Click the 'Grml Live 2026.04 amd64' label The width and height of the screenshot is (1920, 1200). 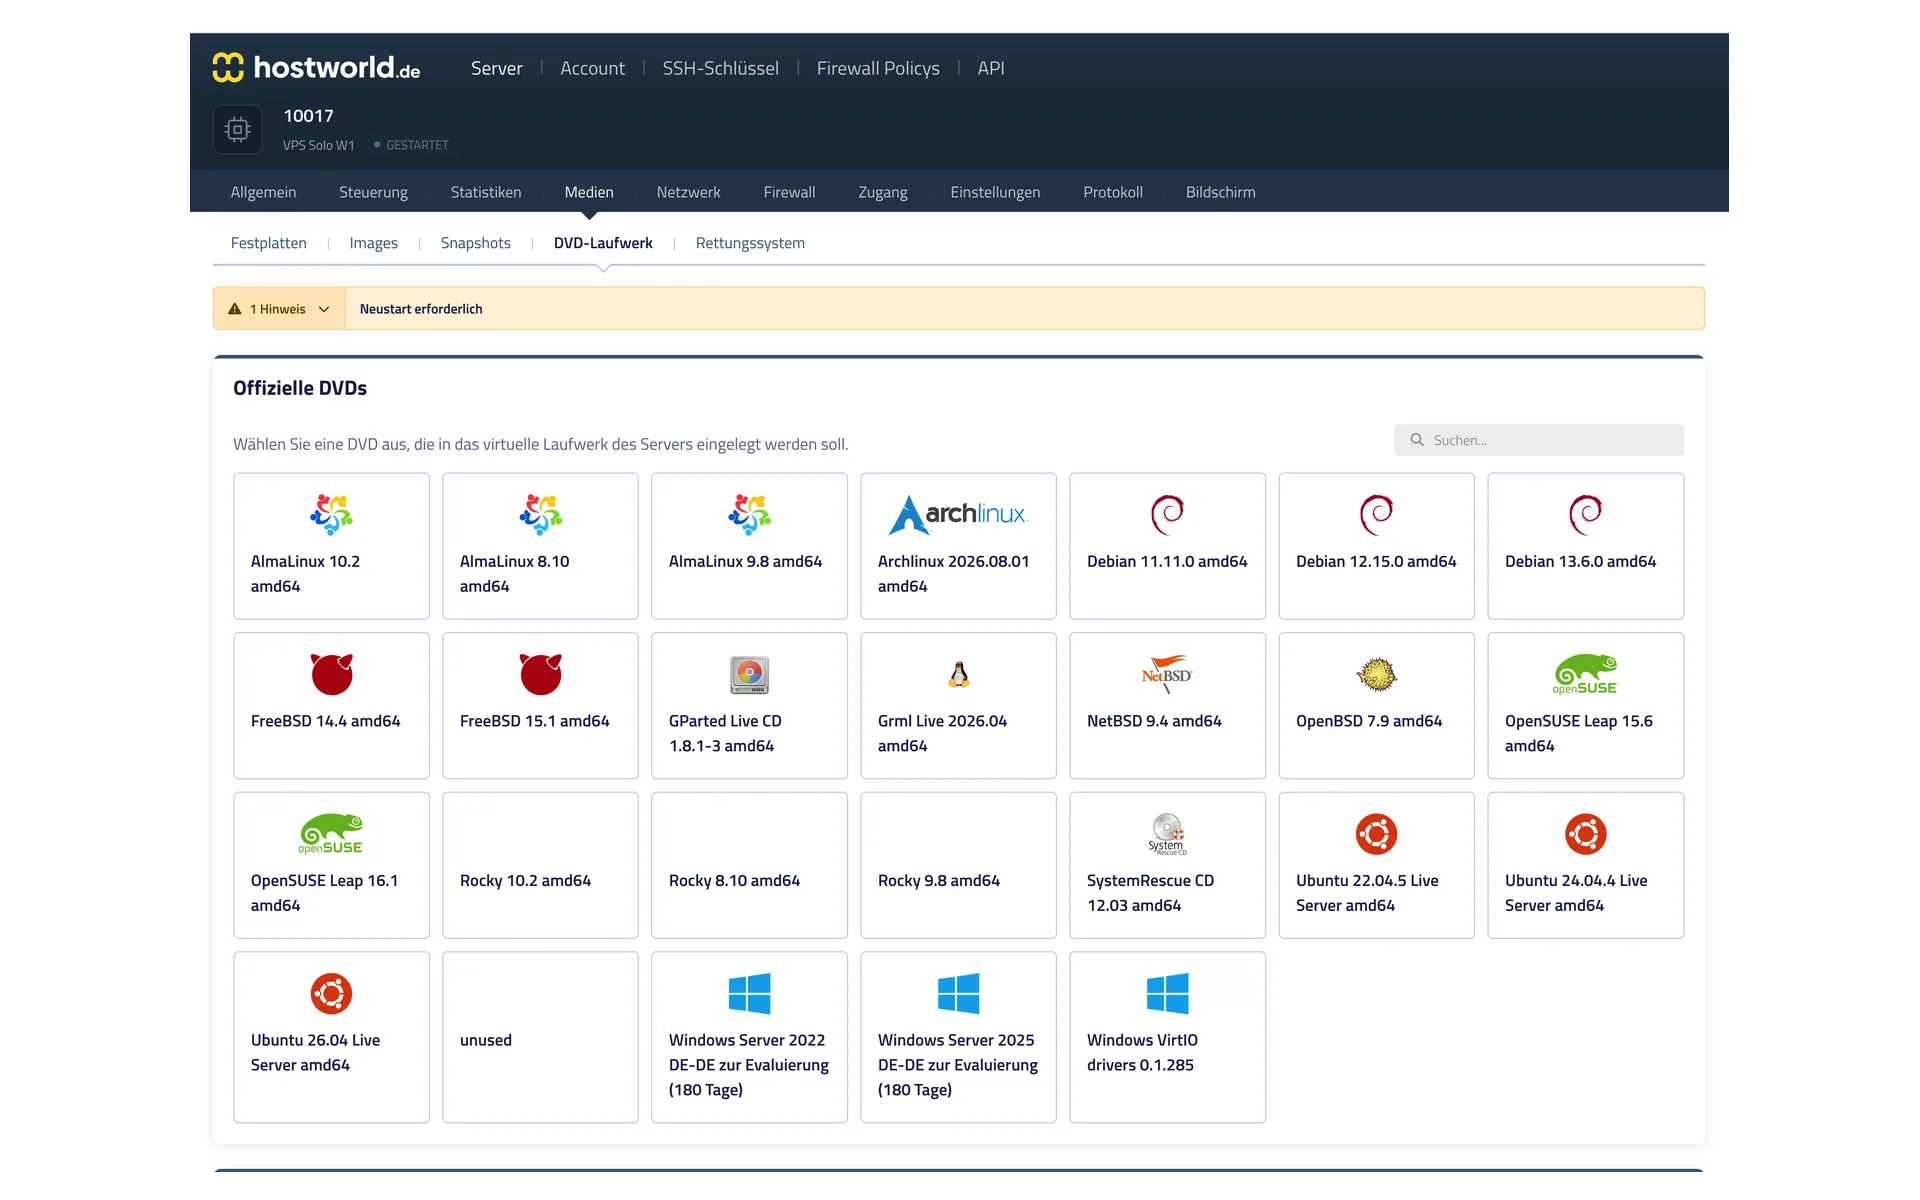tap(942, 733)
